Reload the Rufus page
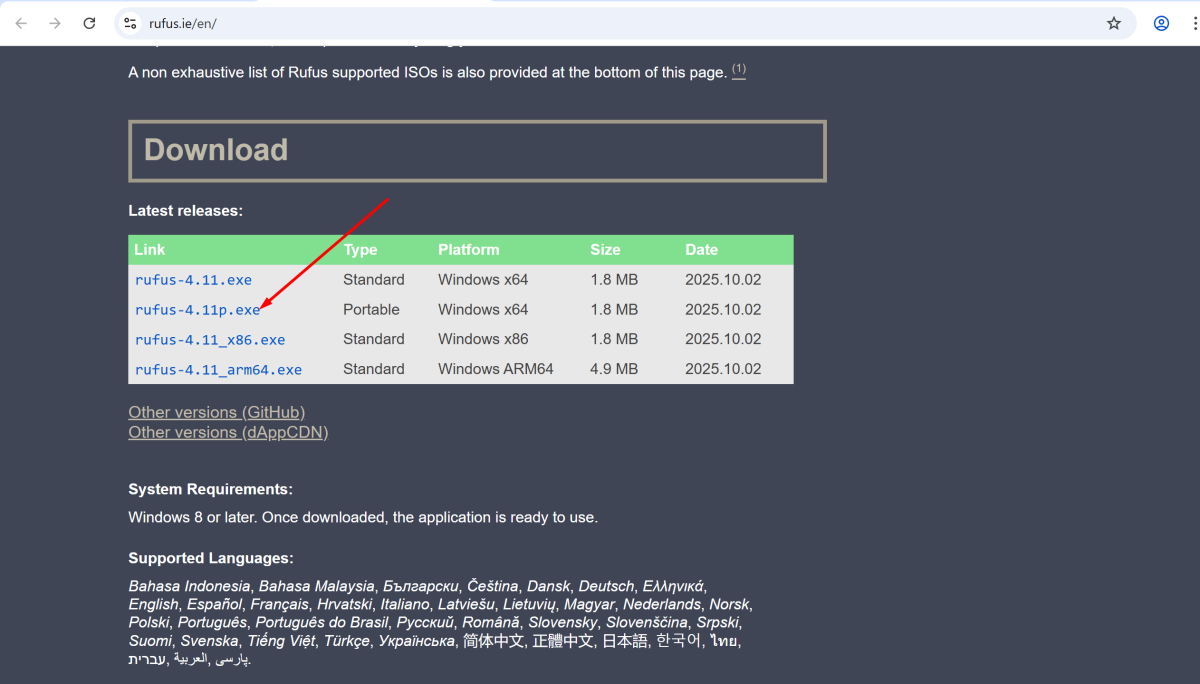 coord(89,23)
